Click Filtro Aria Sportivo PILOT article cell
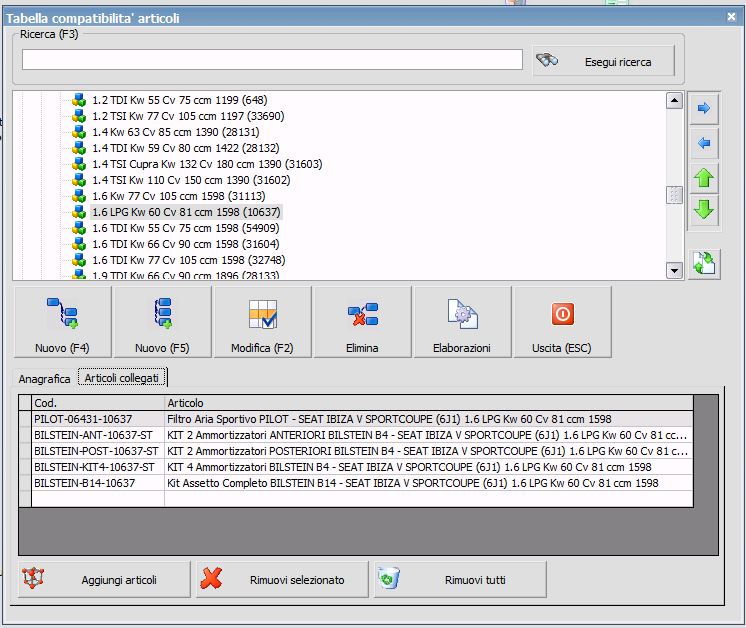 point(429,419)
